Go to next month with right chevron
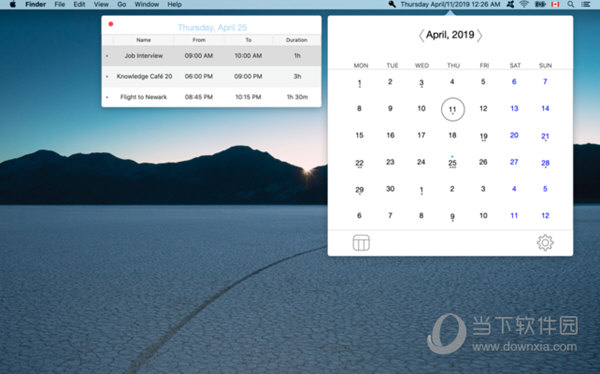600x374 pixels. click(x=479, y=35)
